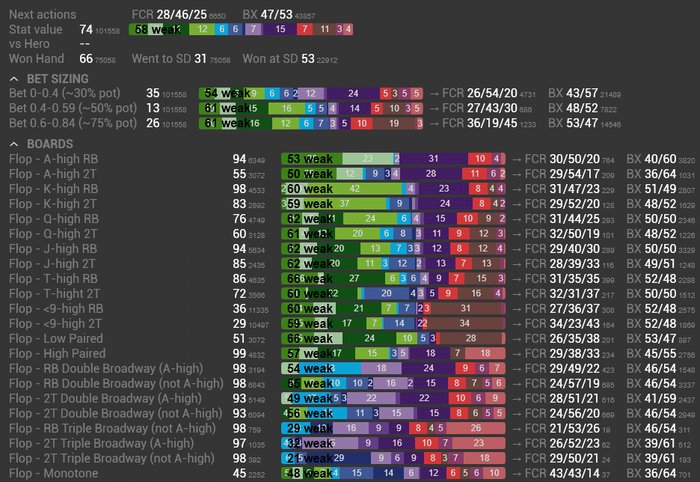Click the green weak segment in Stat value bar
The height and width of the screenshot is (482, 700).
coord(148,30)
